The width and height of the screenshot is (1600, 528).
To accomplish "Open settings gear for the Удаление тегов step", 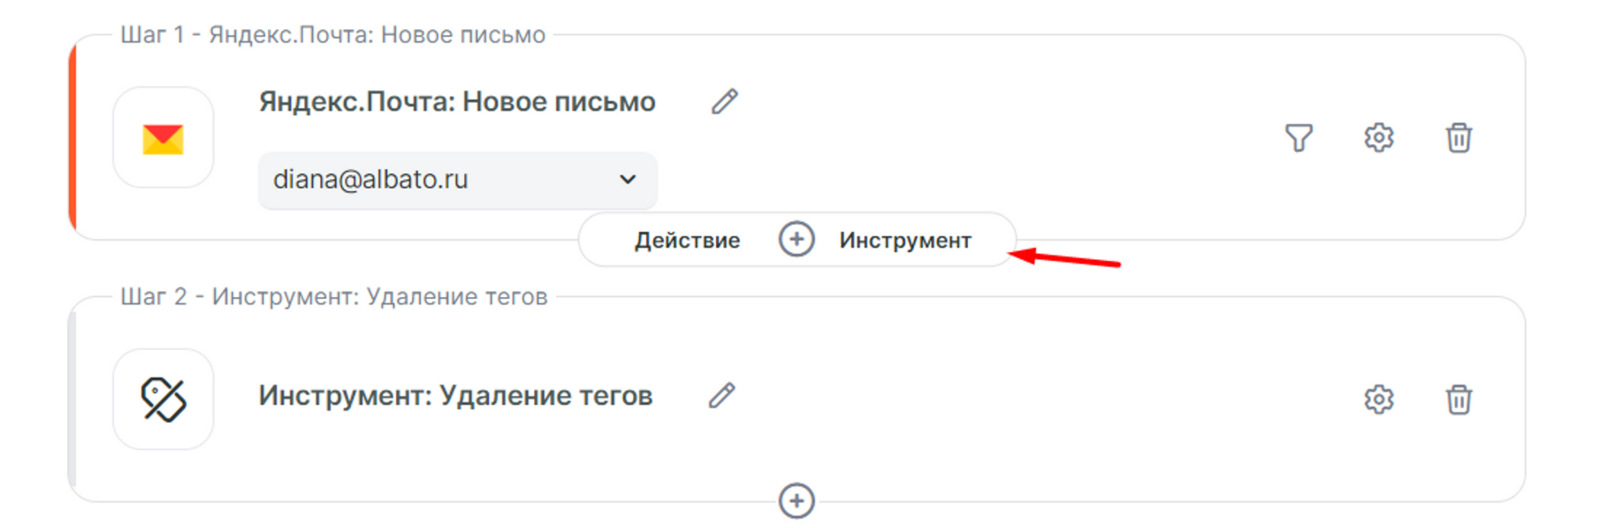I will coord(1379,399).
